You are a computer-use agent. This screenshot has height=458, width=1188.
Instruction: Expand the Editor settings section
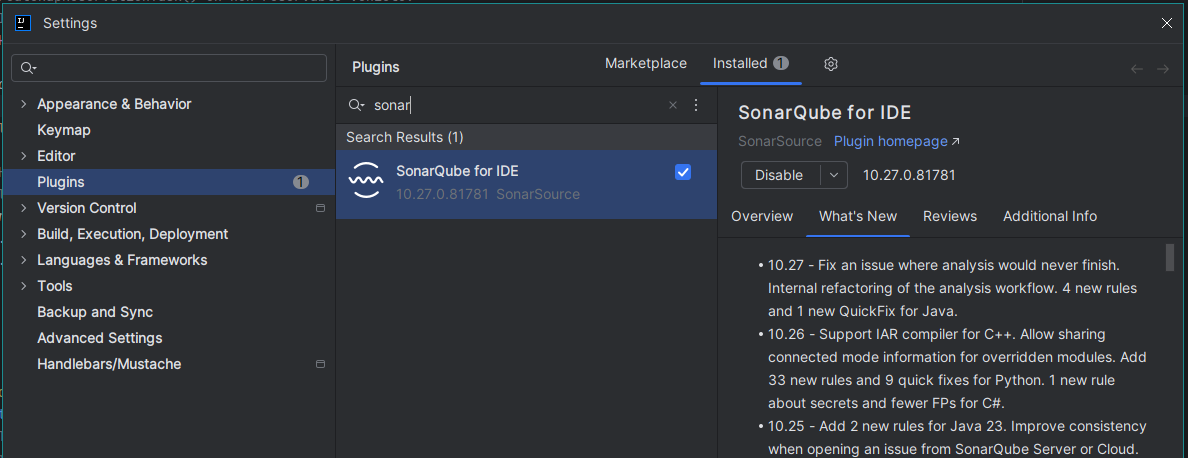(24, 156)
